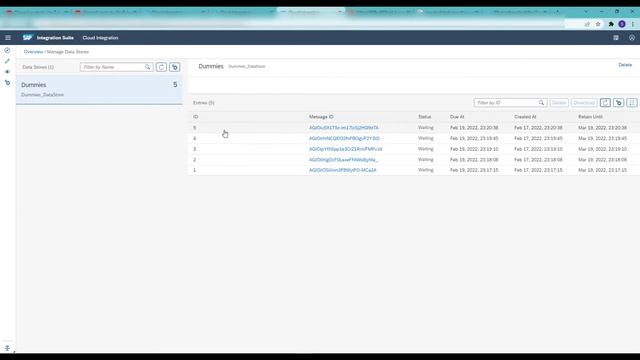Click the Delete button above Entries table
The image size is (640, 360).
tap(559, 103)
